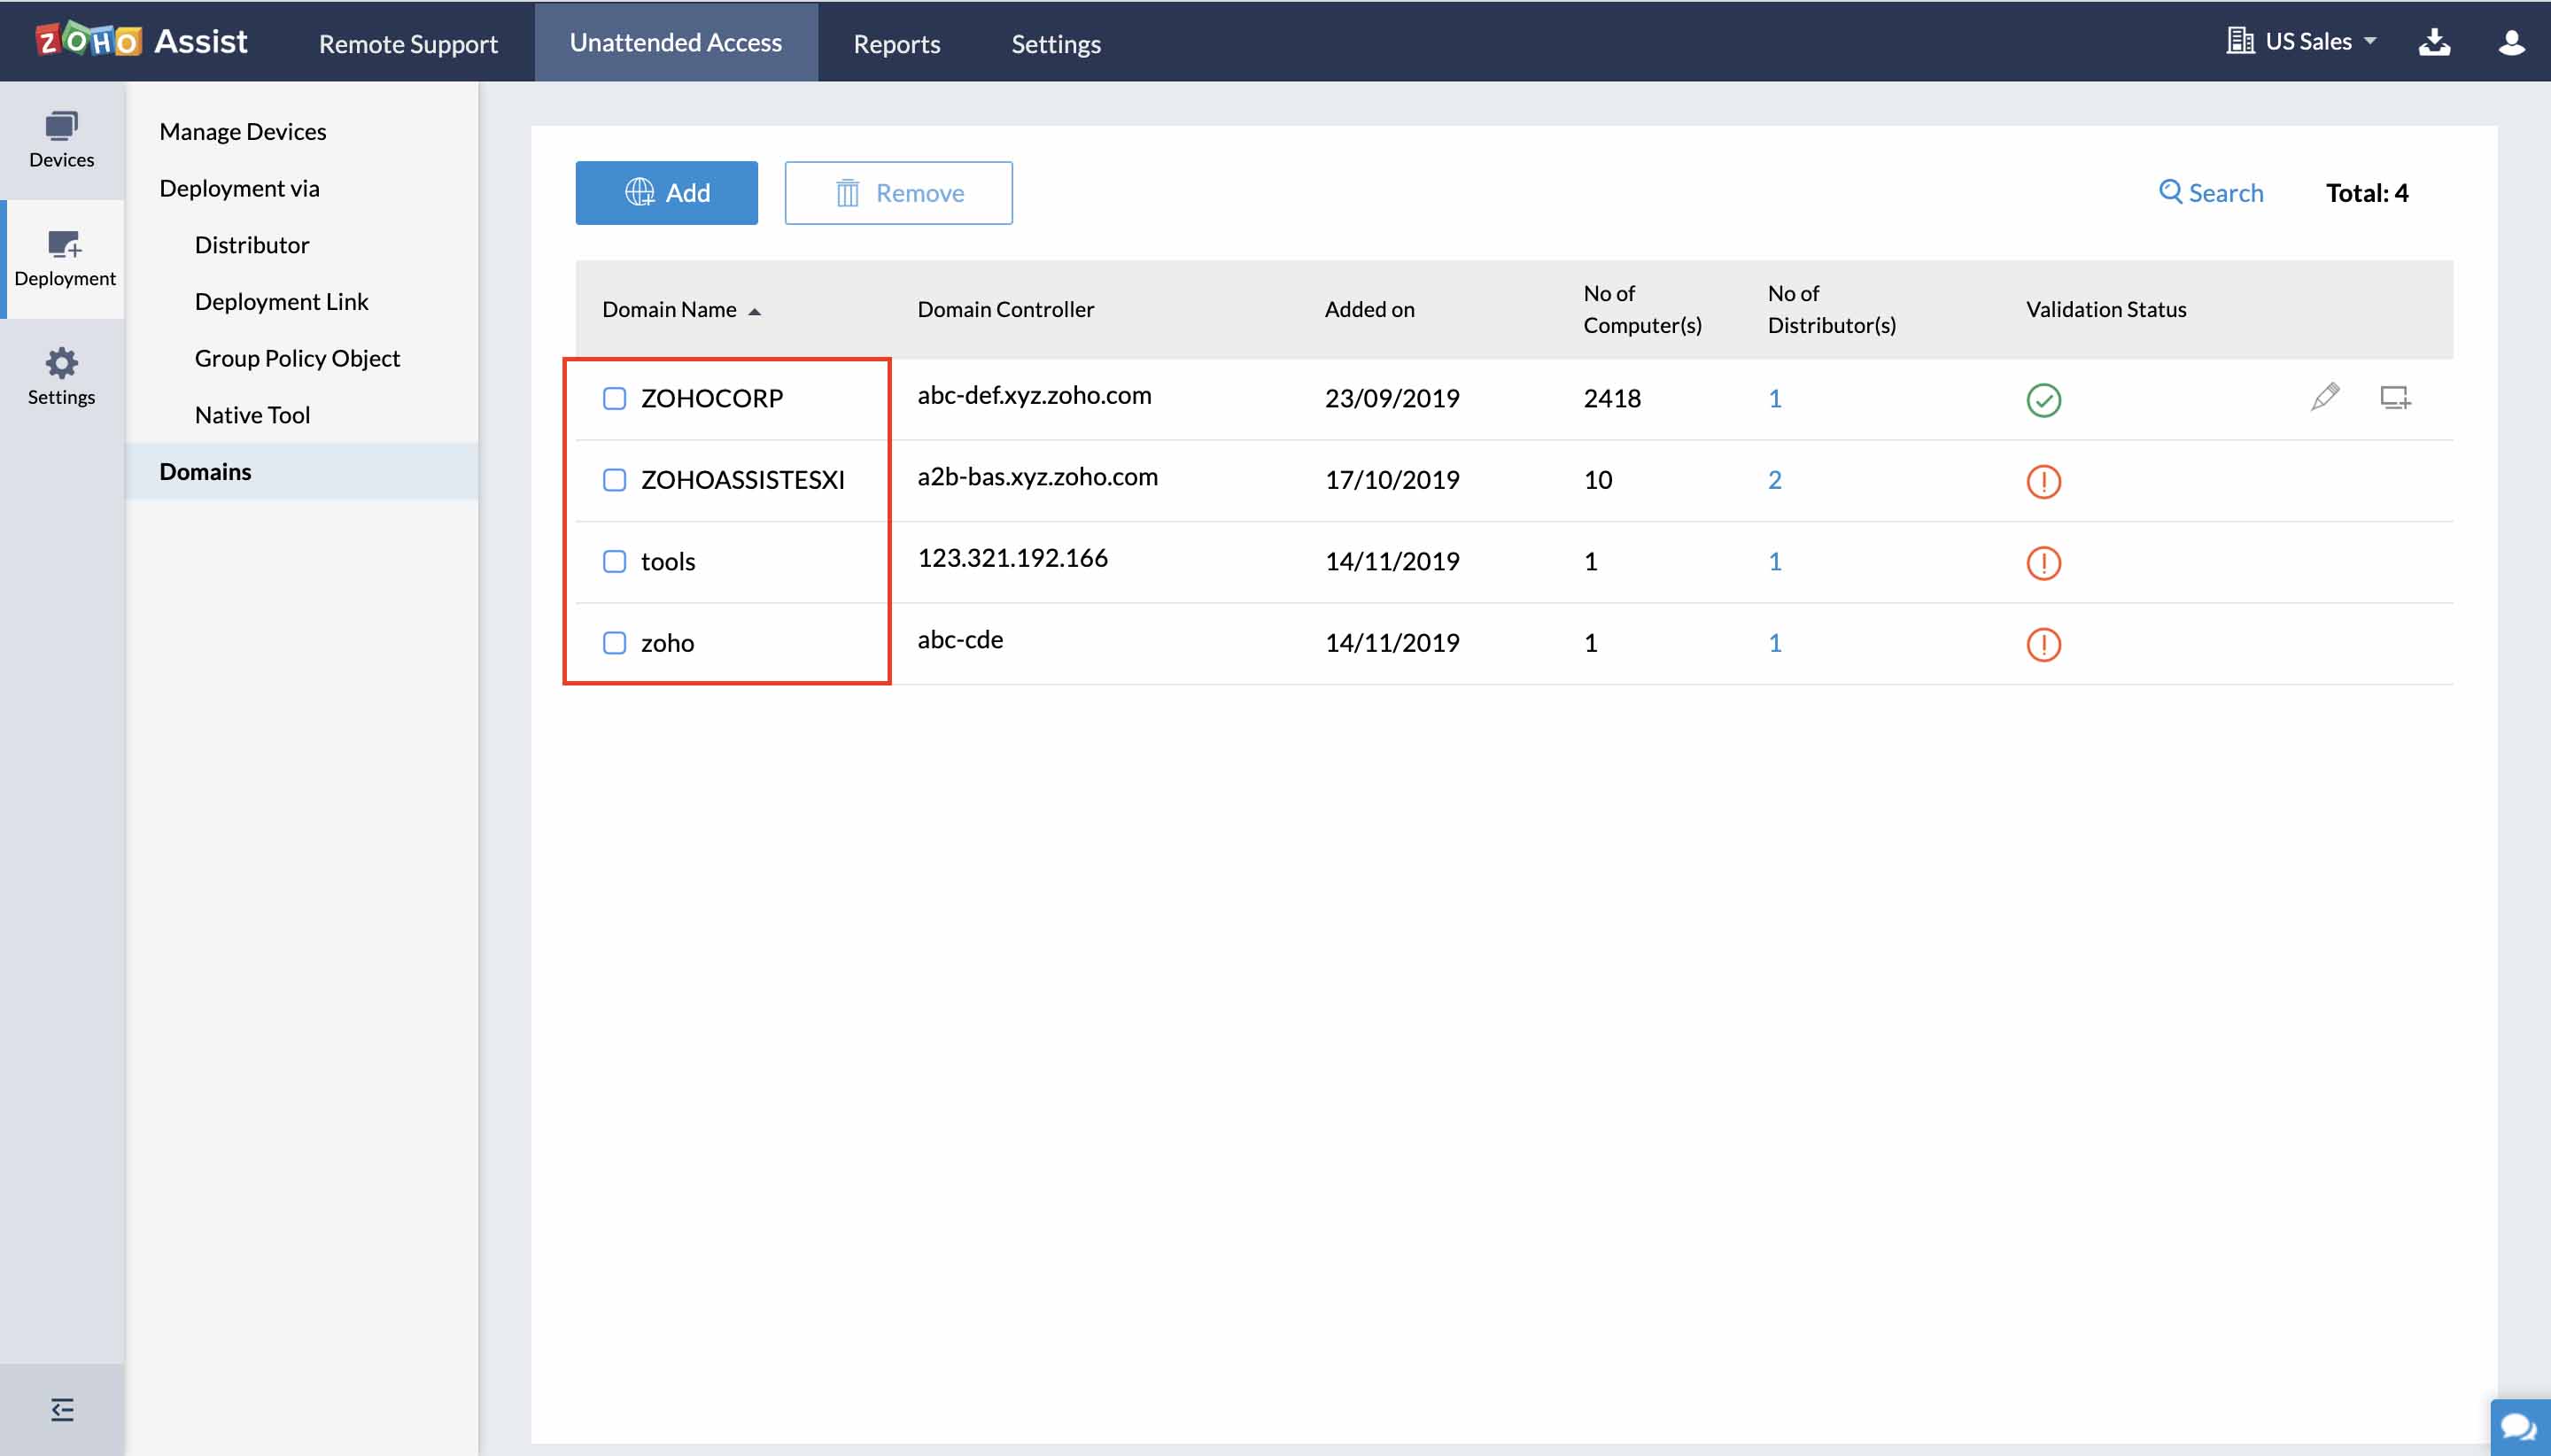Click the warning icon for zoho domain
The image size is (2551, 1456).
tap(2043, 644)
